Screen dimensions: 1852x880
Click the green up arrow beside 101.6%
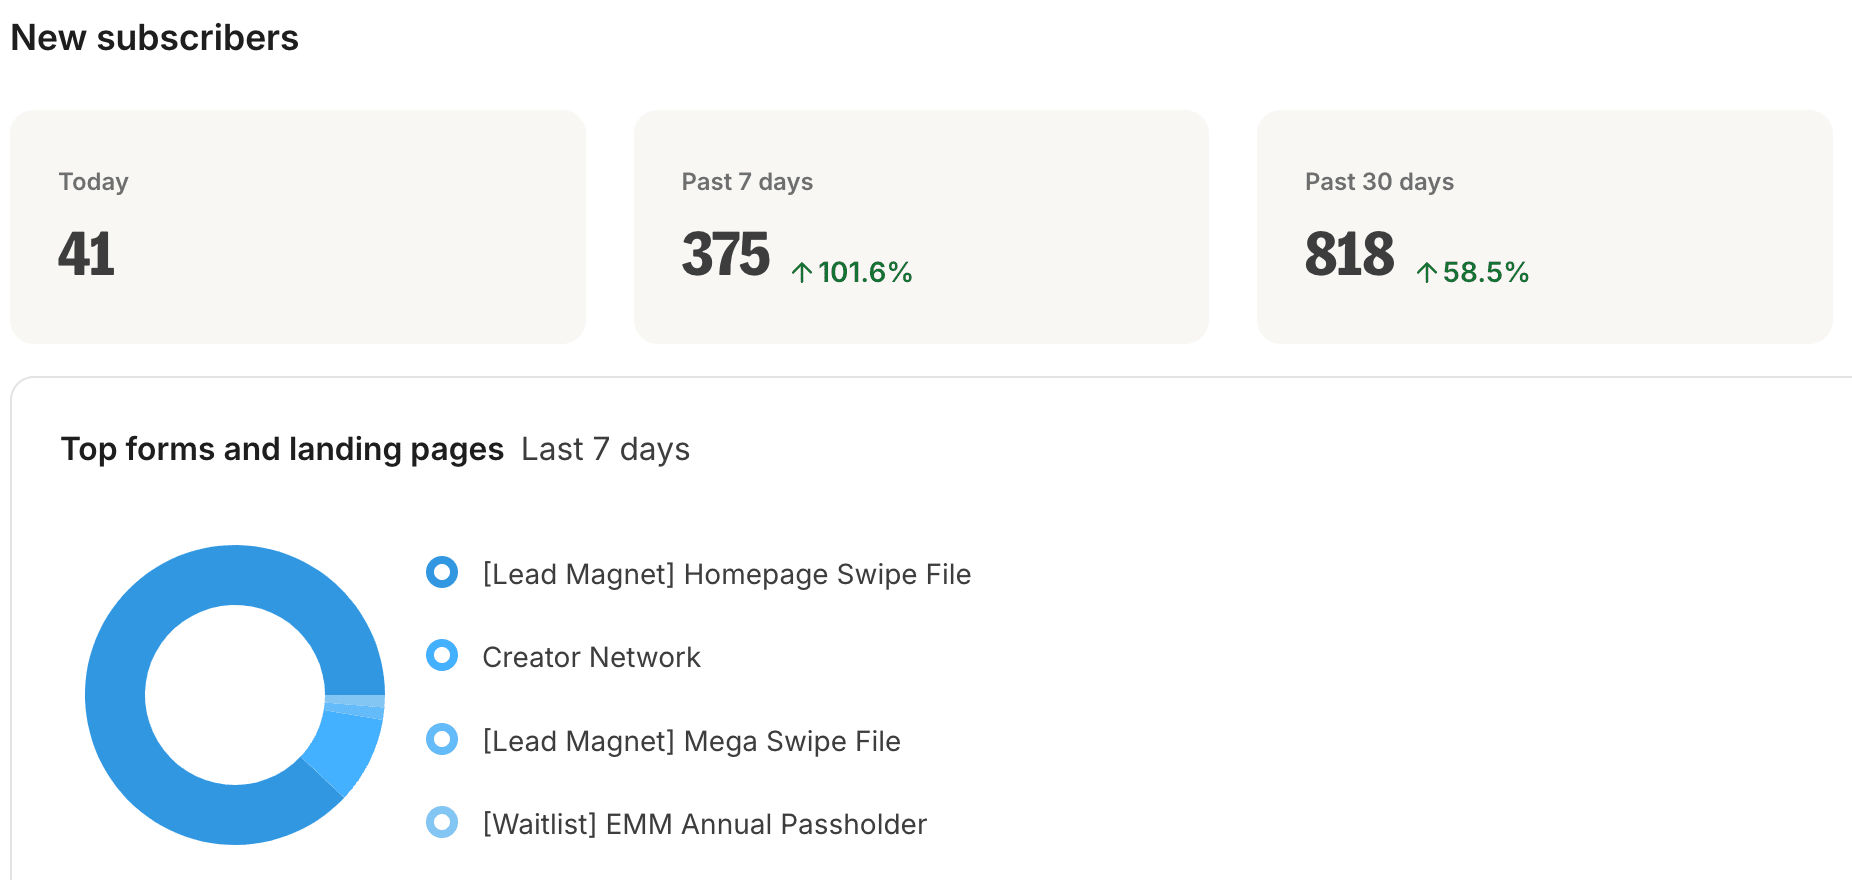pos(802,272)
